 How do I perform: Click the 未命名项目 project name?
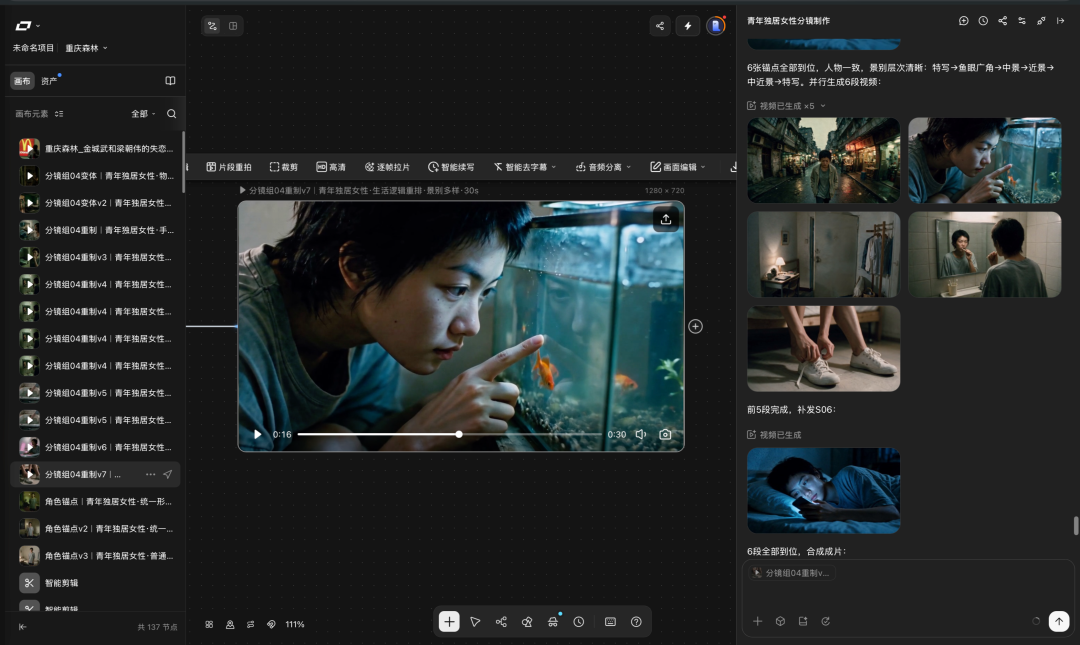click(32, 48)
